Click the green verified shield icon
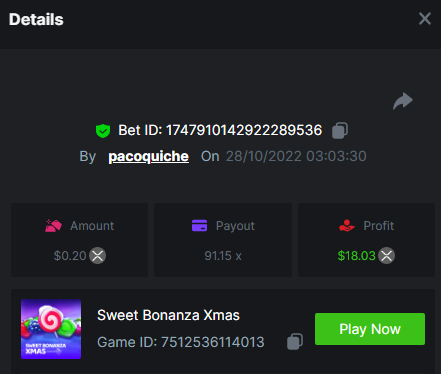The width and height of the screenshot is (441, 374). pyautogui.click(x=103, y=130)
